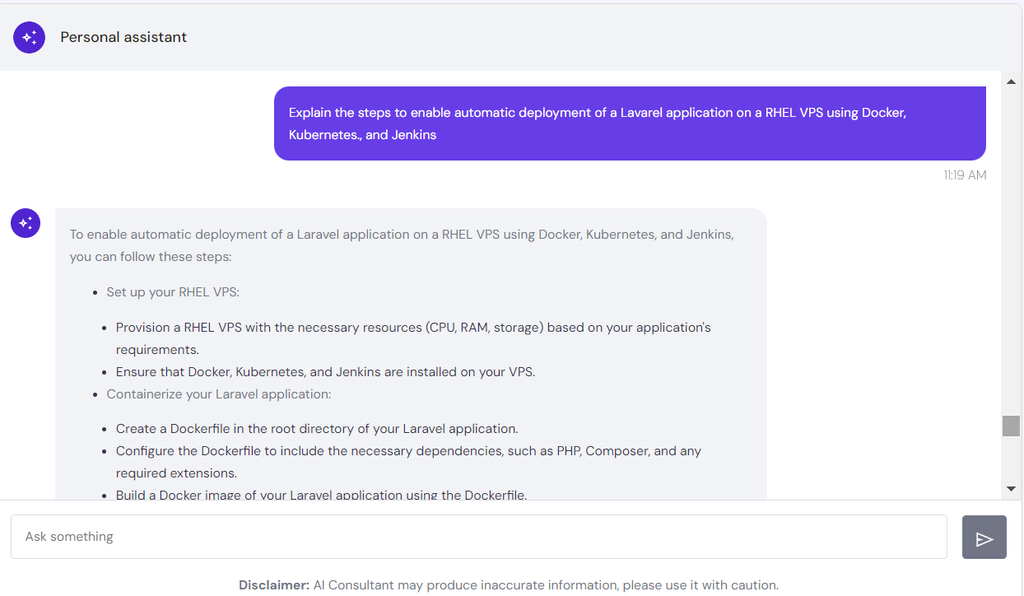Click the 'Containerize your Laravel application:' bullet

[219, 394]
